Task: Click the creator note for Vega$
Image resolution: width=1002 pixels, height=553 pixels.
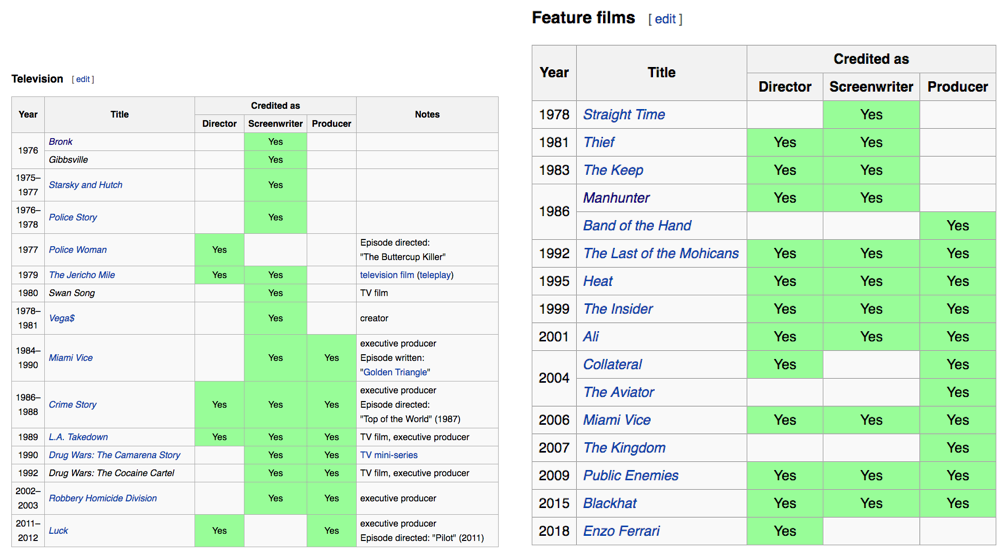Action: [x=374, y=318]
